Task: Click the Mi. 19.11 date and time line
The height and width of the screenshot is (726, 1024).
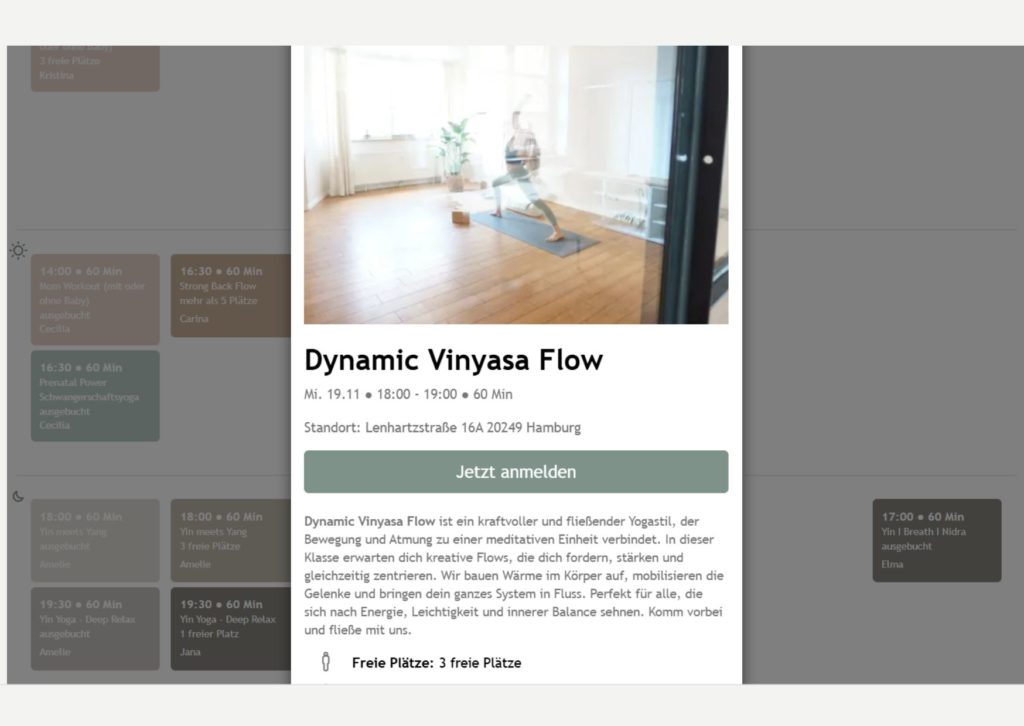Action: pyautogui.click(x=408, y=394)
